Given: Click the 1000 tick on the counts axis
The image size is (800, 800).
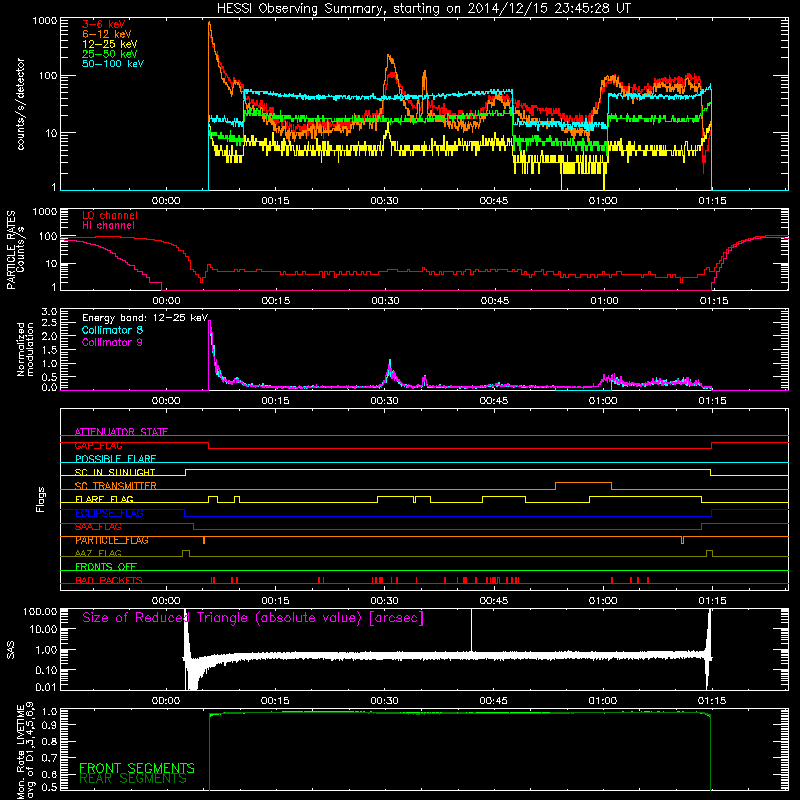Looking at the screenshot, I should (x=45, y=21).
